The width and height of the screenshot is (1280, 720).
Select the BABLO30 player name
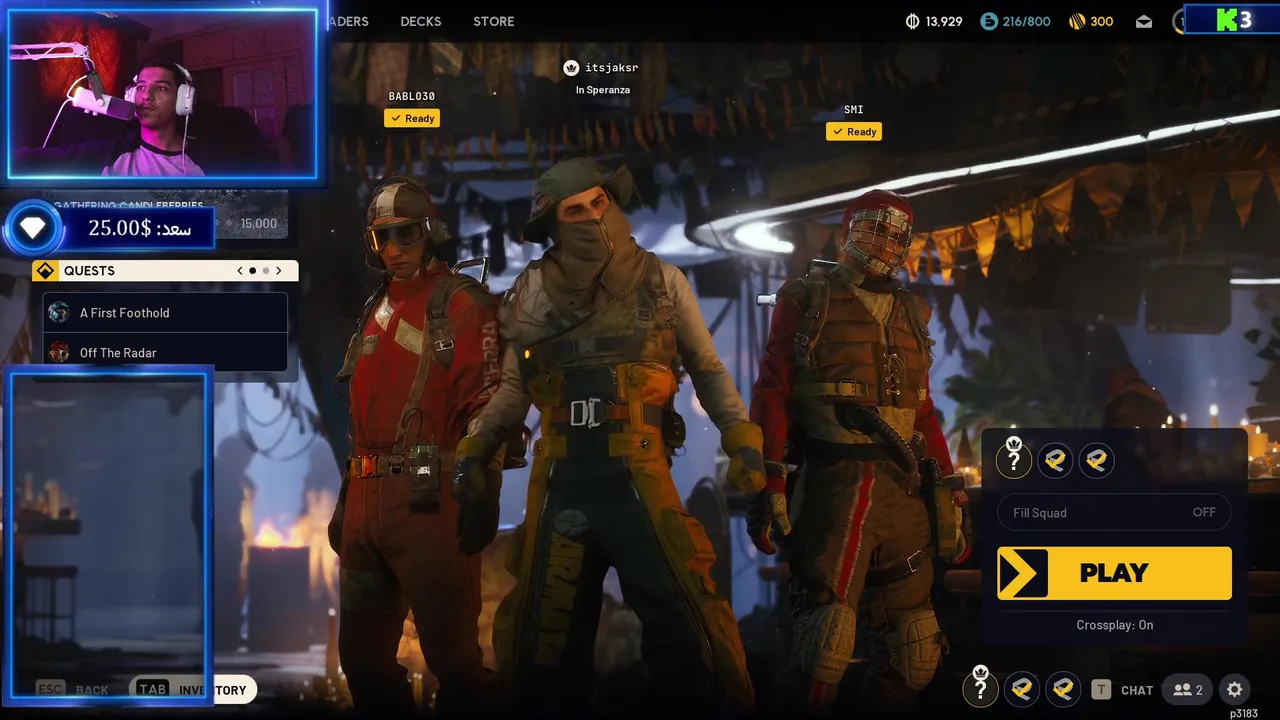point(412,96)
